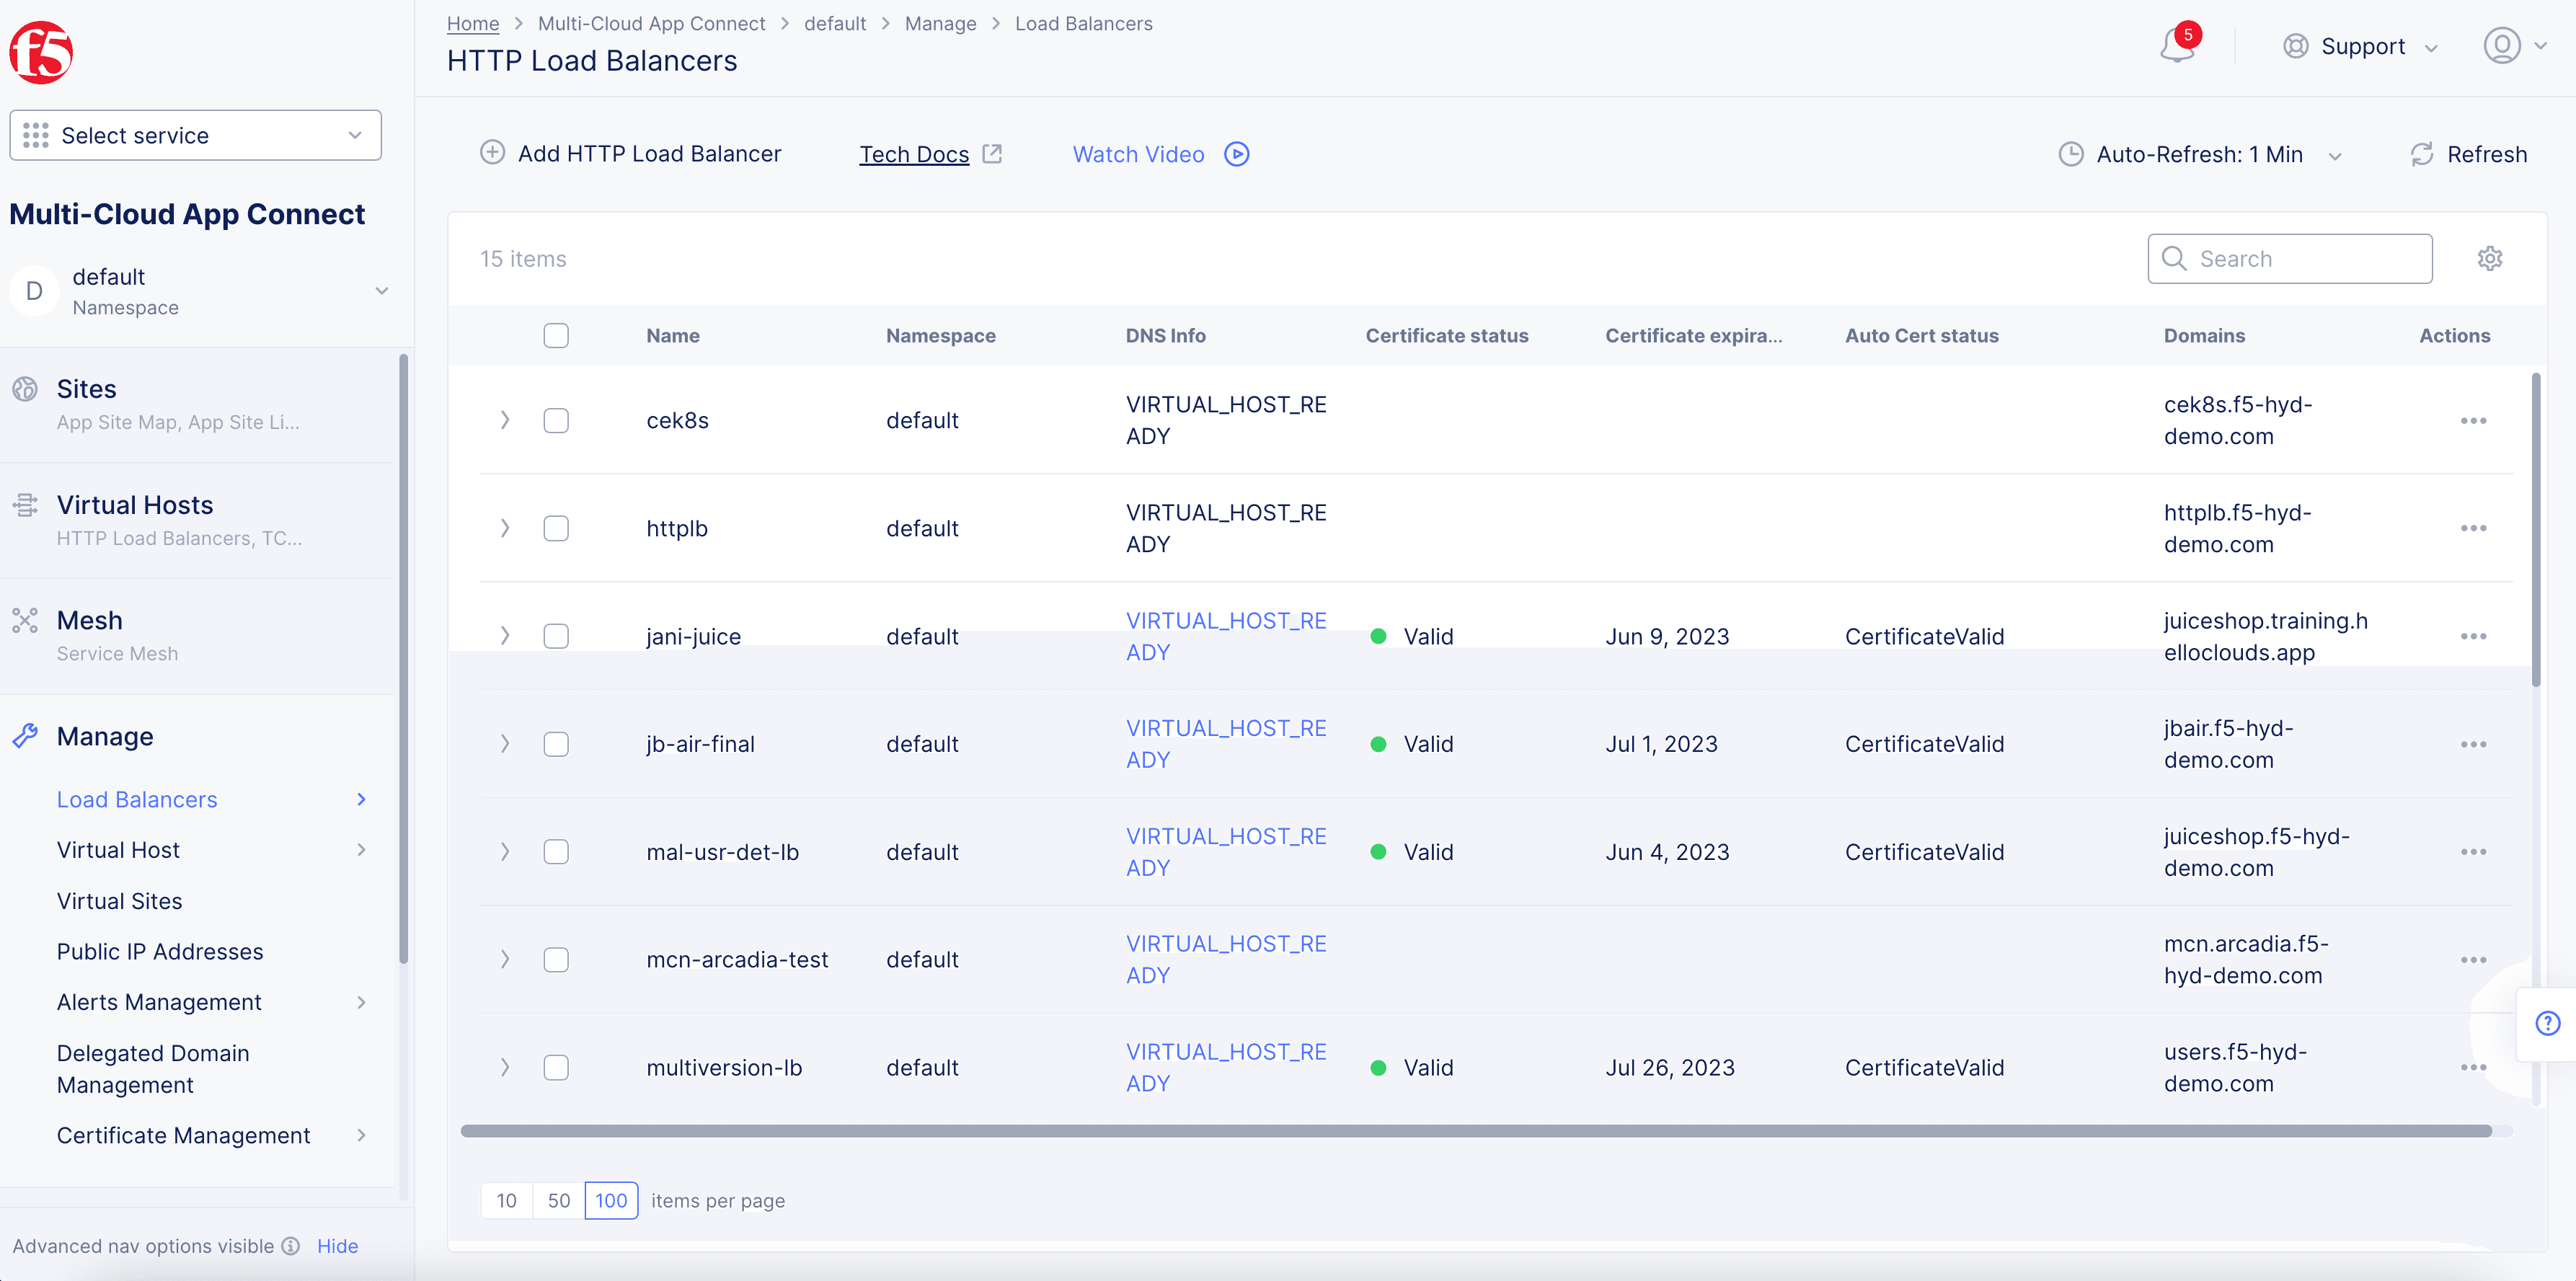Select the httplb row checkbox
The width and height of the screenshot is (2576, 1281).
(x=556, y=529)
